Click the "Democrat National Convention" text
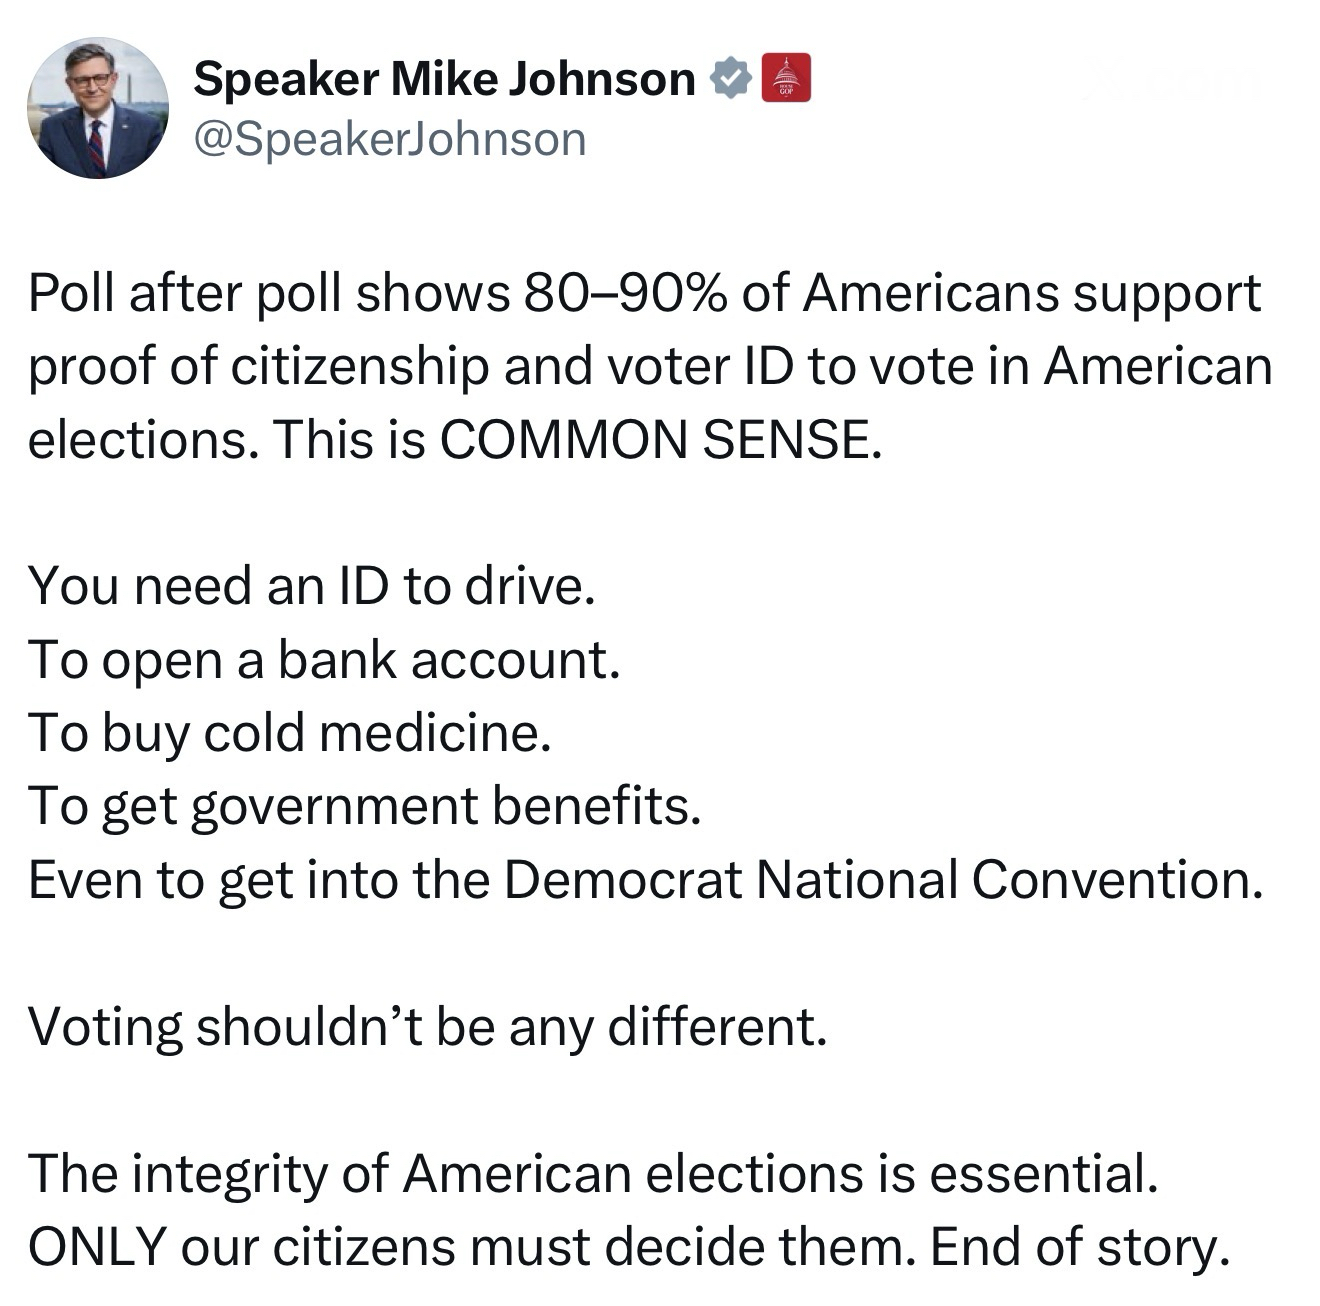 click(x=875, y=880)
